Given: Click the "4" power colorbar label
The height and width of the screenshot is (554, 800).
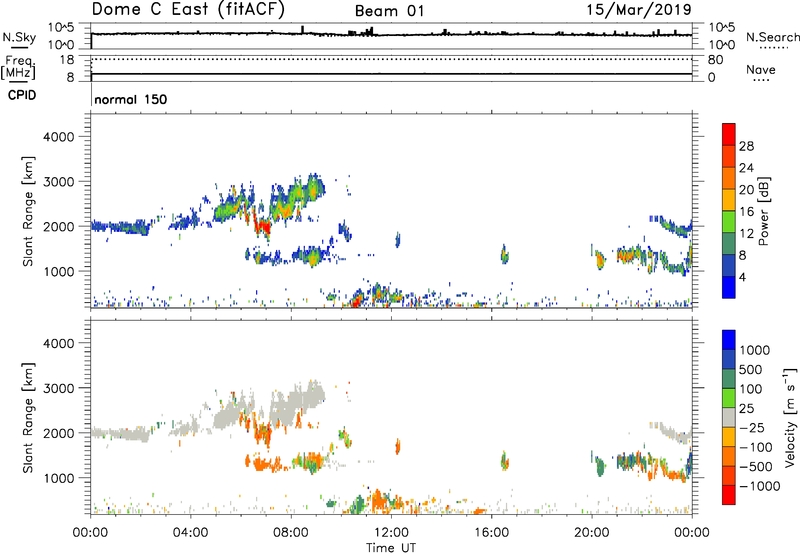Looking at the screenshot, I should pos(742,277).
